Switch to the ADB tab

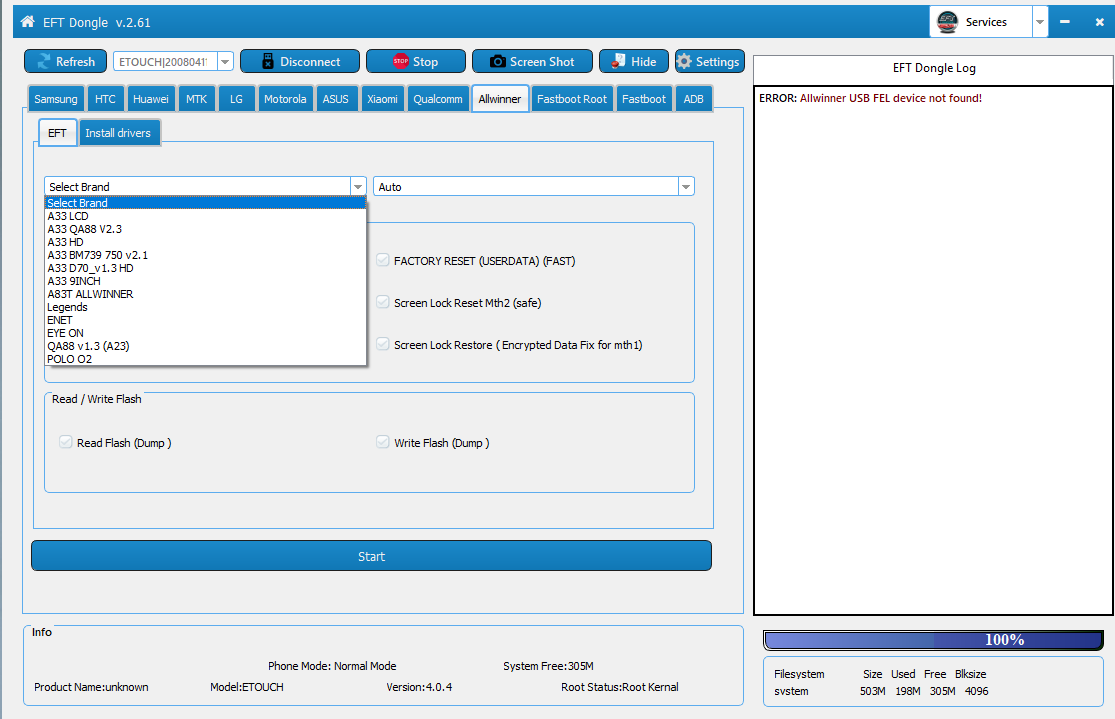(693, 99)
